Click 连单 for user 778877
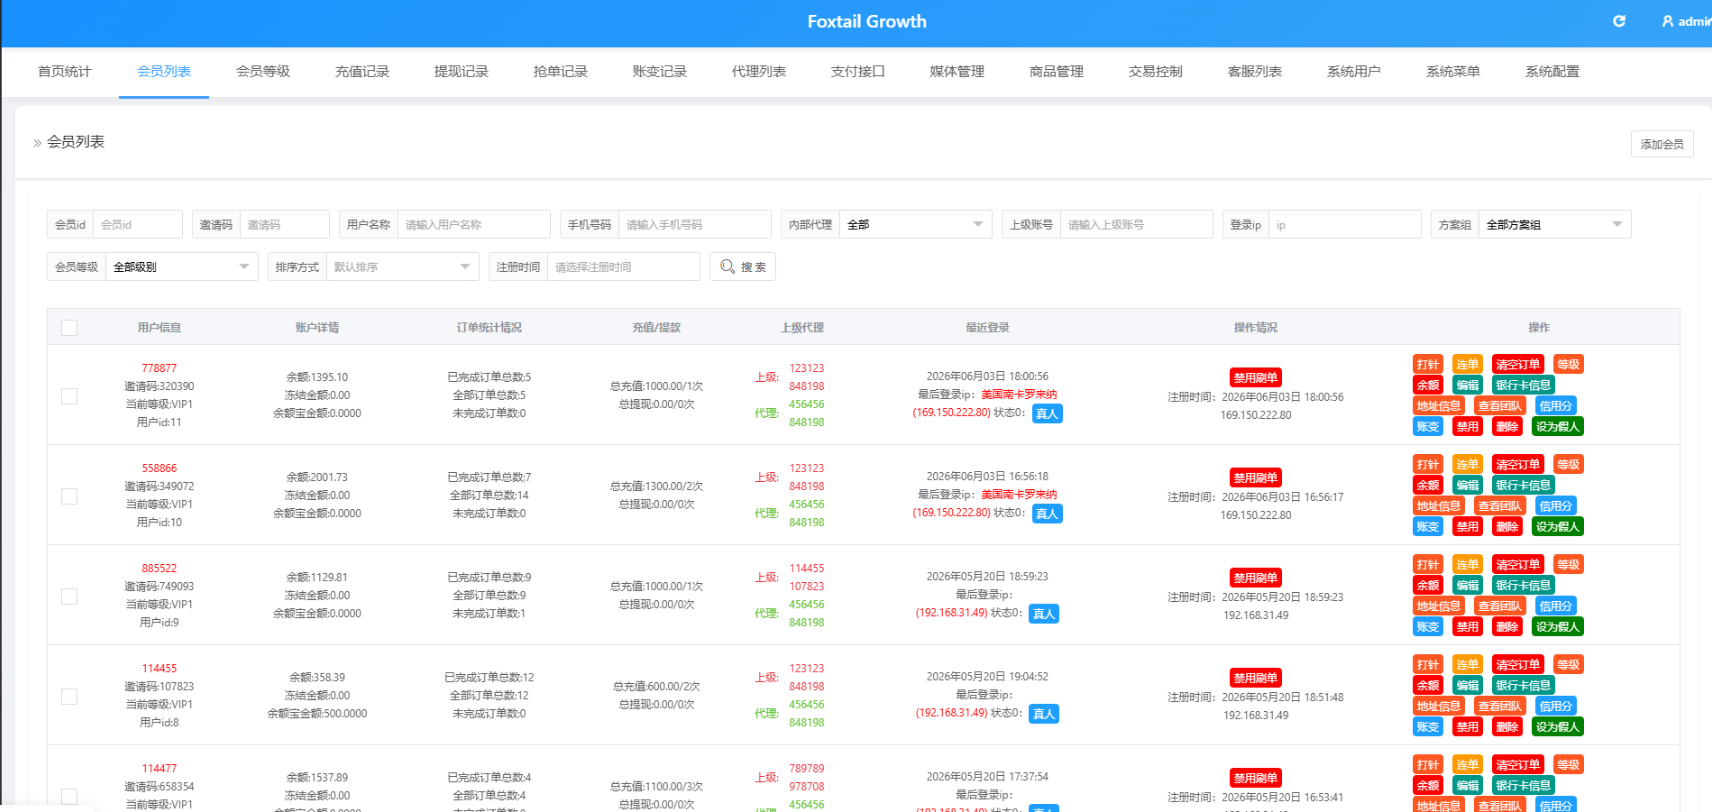Screen dimensions: 1712x812 1467,364
